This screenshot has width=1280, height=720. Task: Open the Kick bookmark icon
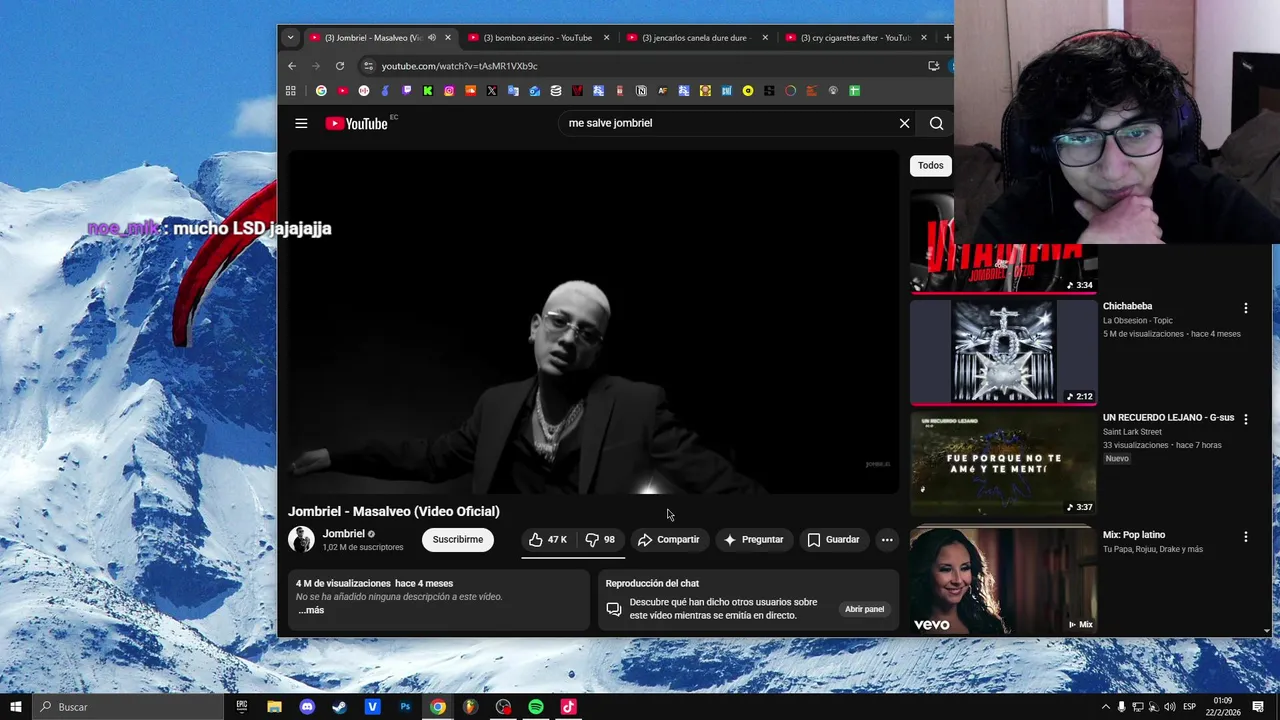(428, 91)
